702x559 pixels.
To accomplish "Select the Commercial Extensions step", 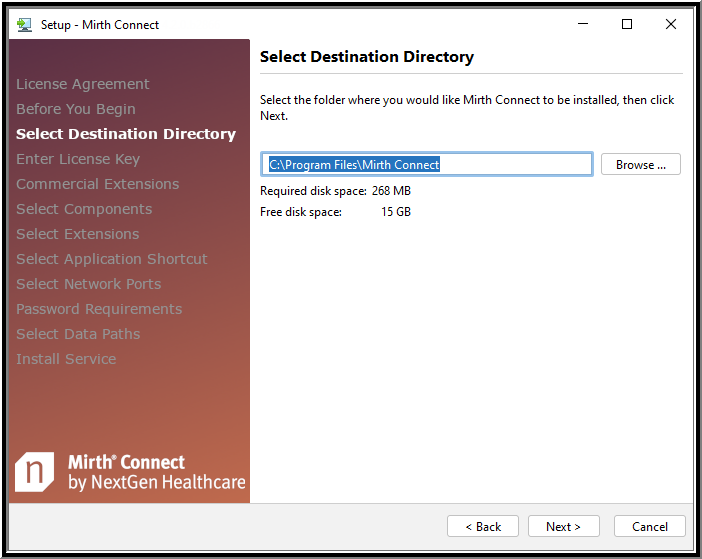I will click(x=98, y=184).
